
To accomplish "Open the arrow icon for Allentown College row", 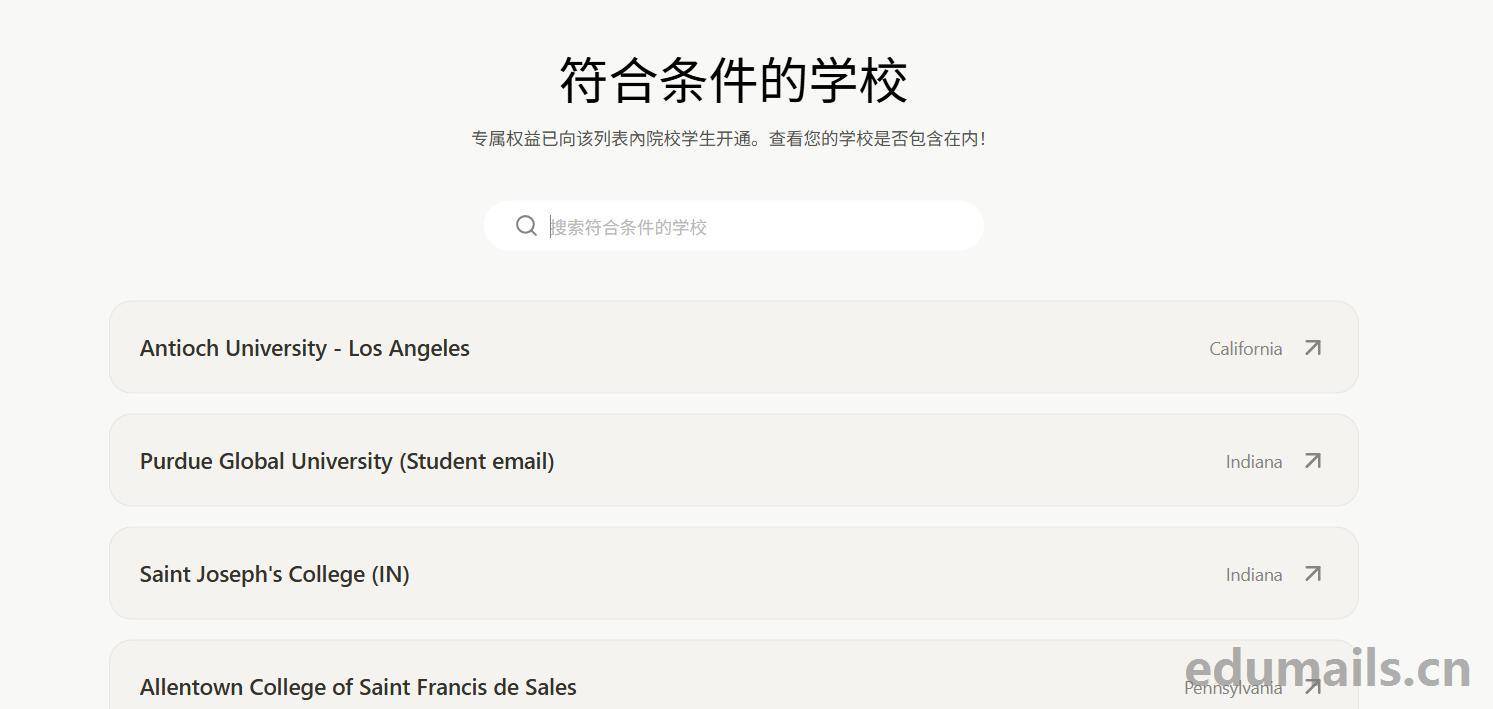I will (1313, 687).
